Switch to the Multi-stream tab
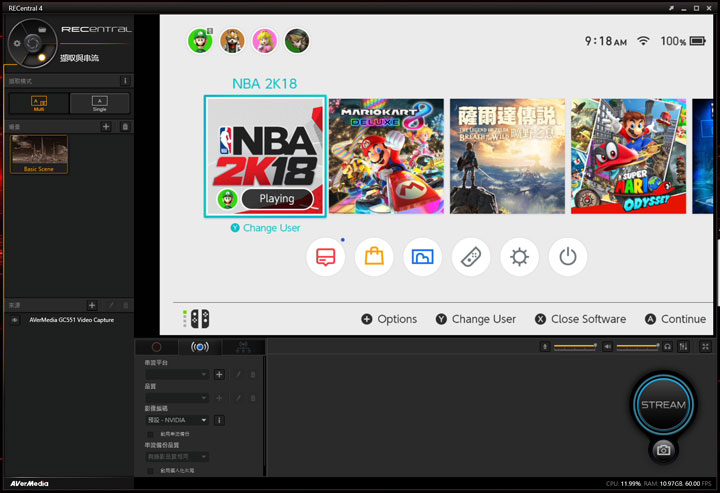 (x=243, y=347)
